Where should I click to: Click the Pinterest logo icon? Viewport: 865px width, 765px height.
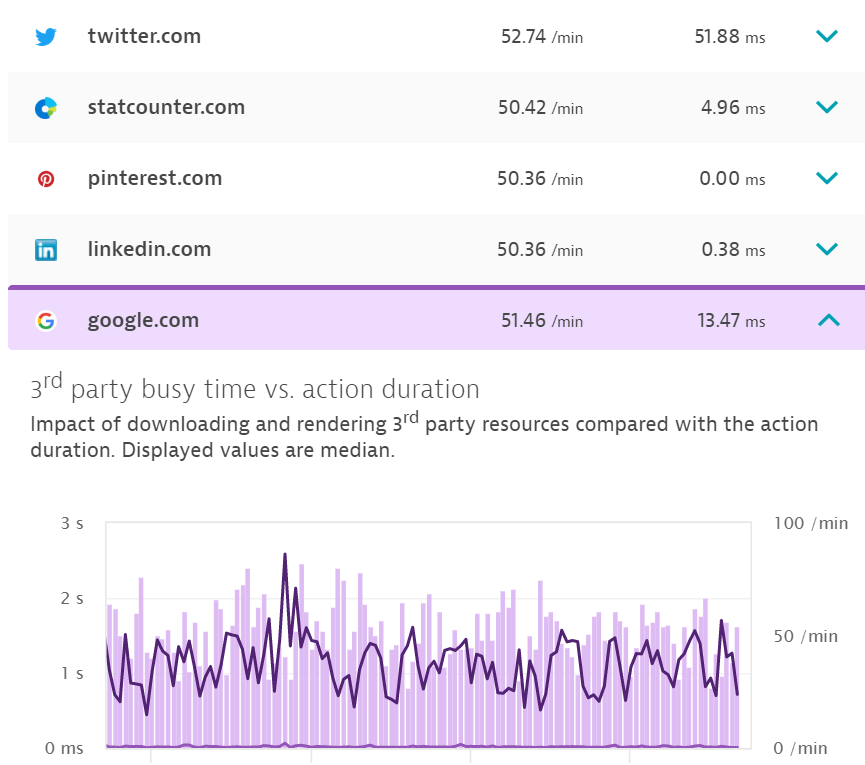pyautogui.click(x=46, y=179)
